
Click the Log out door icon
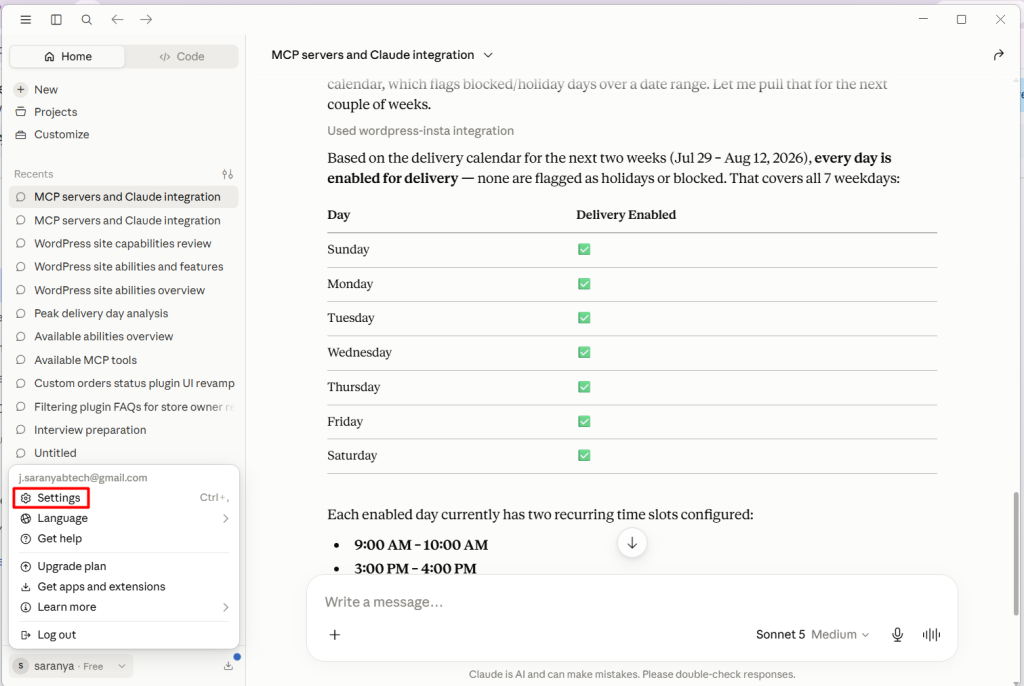25,635
